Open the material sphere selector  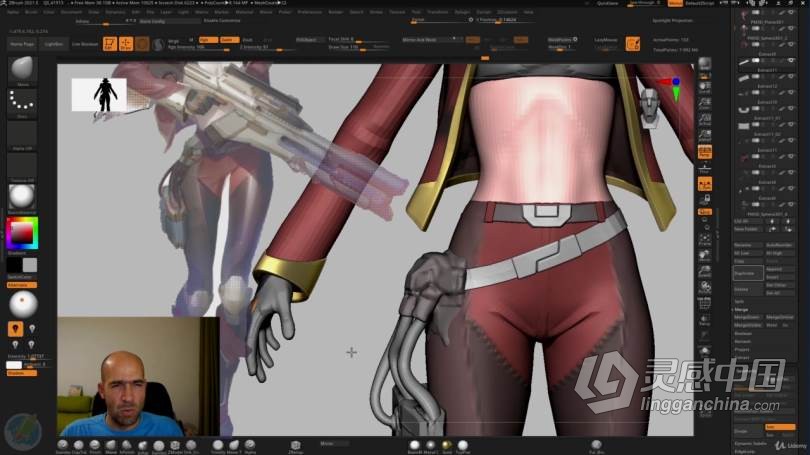(x=22, y=197)
